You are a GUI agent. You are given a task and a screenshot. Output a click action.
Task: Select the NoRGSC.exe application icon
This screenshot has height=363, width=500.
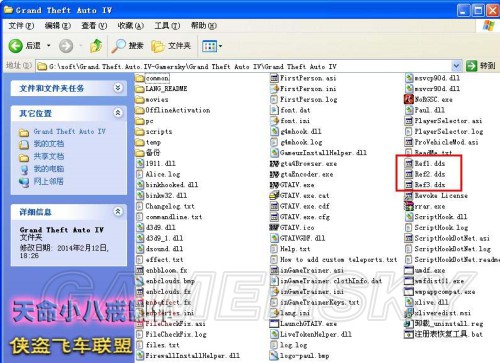pyautogui.click(x=409, y=99)
